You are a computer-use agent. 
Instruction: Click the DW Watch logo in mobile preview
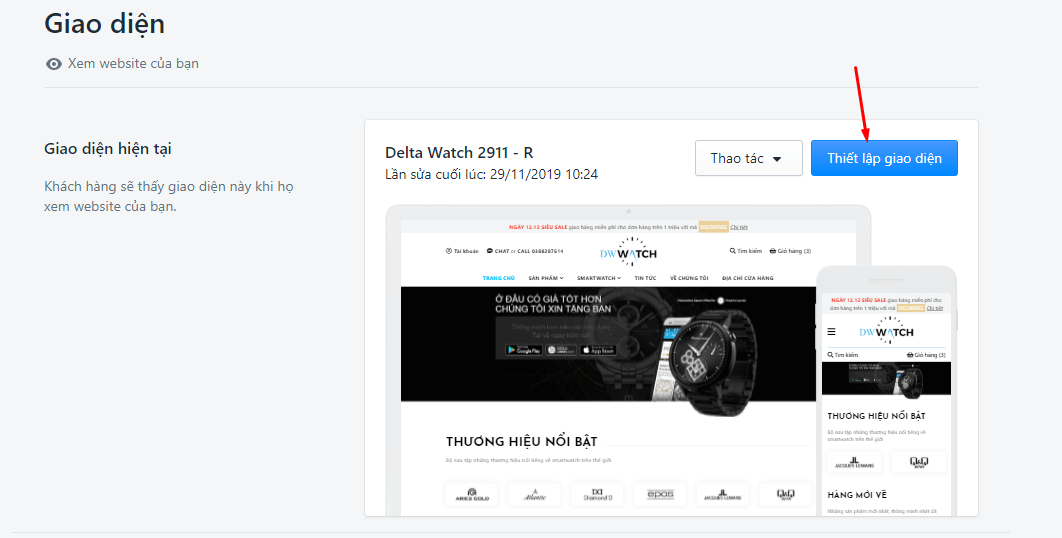(886, 331)
